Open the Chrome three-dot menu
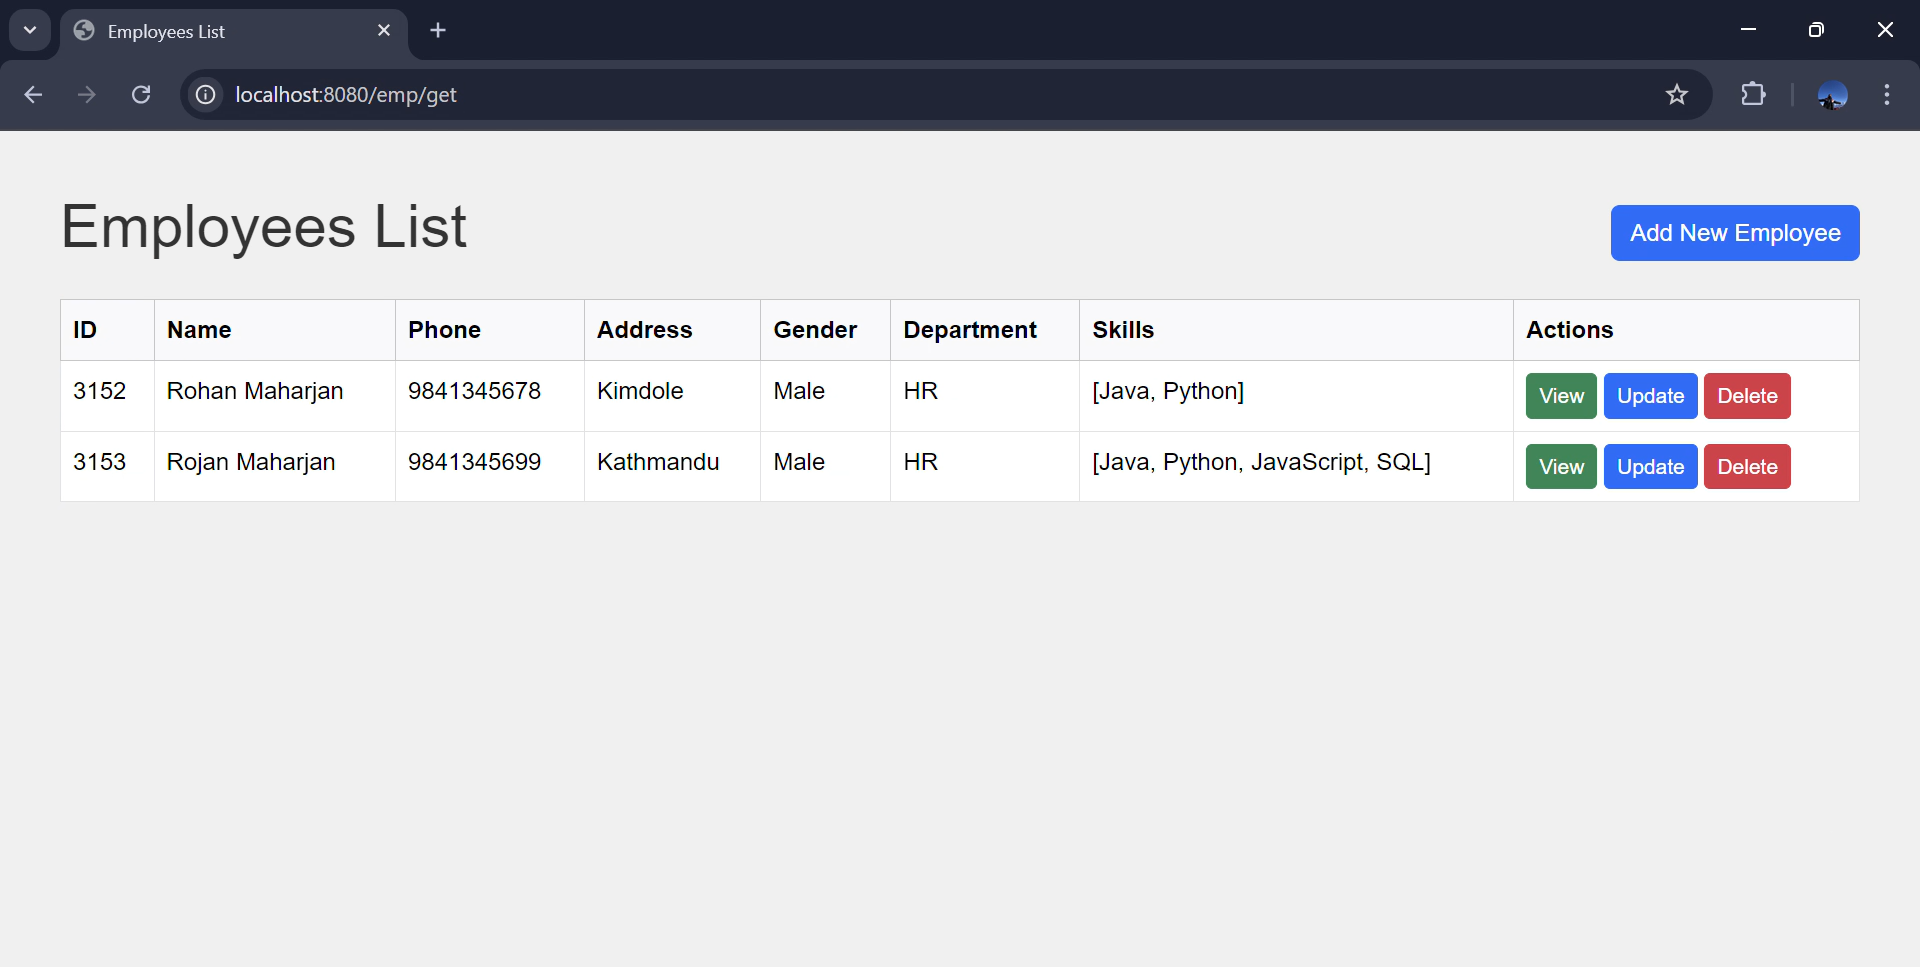Viewport: 1920px width, 967px height. [1886, 94]
